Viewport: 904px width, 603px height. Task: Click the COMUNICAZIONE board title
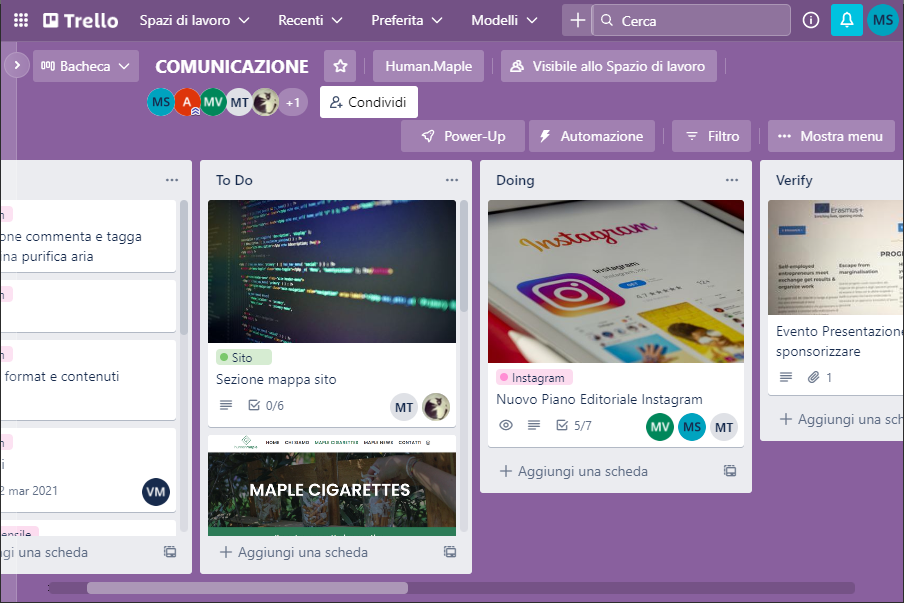click(232, 66)
